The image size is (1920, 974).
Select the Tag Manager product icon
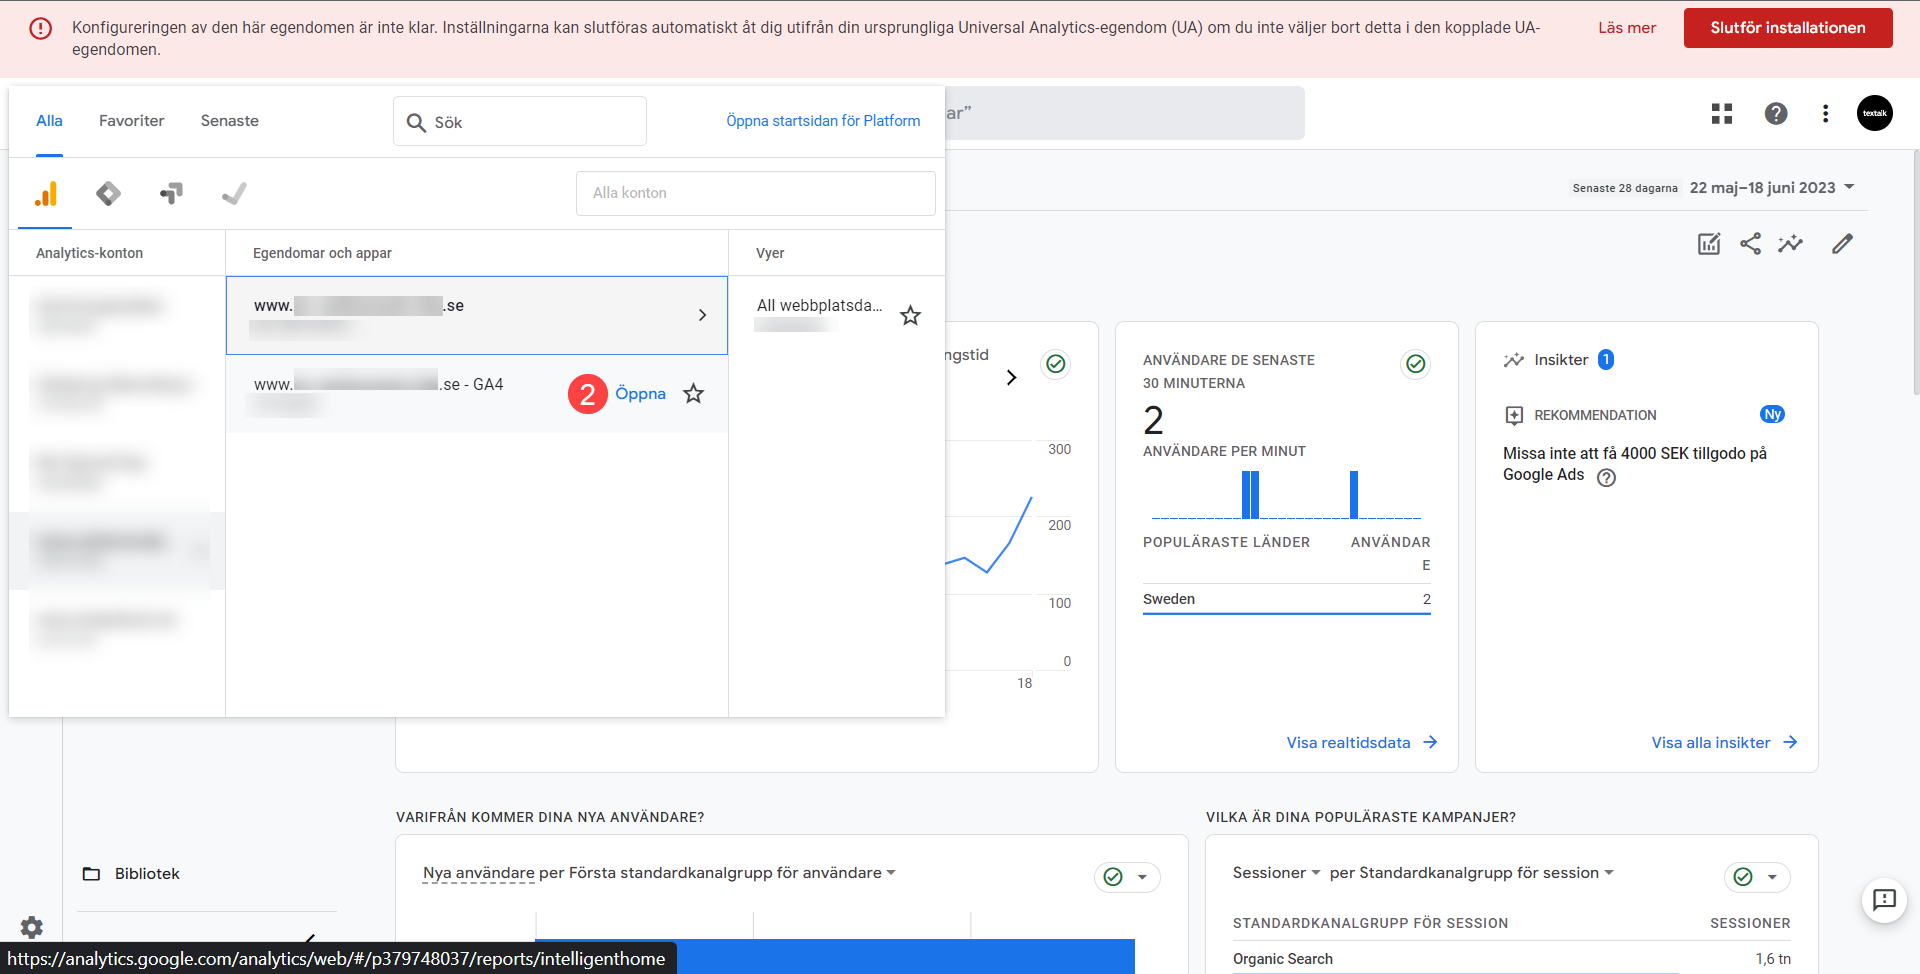(x=108, y=194)
